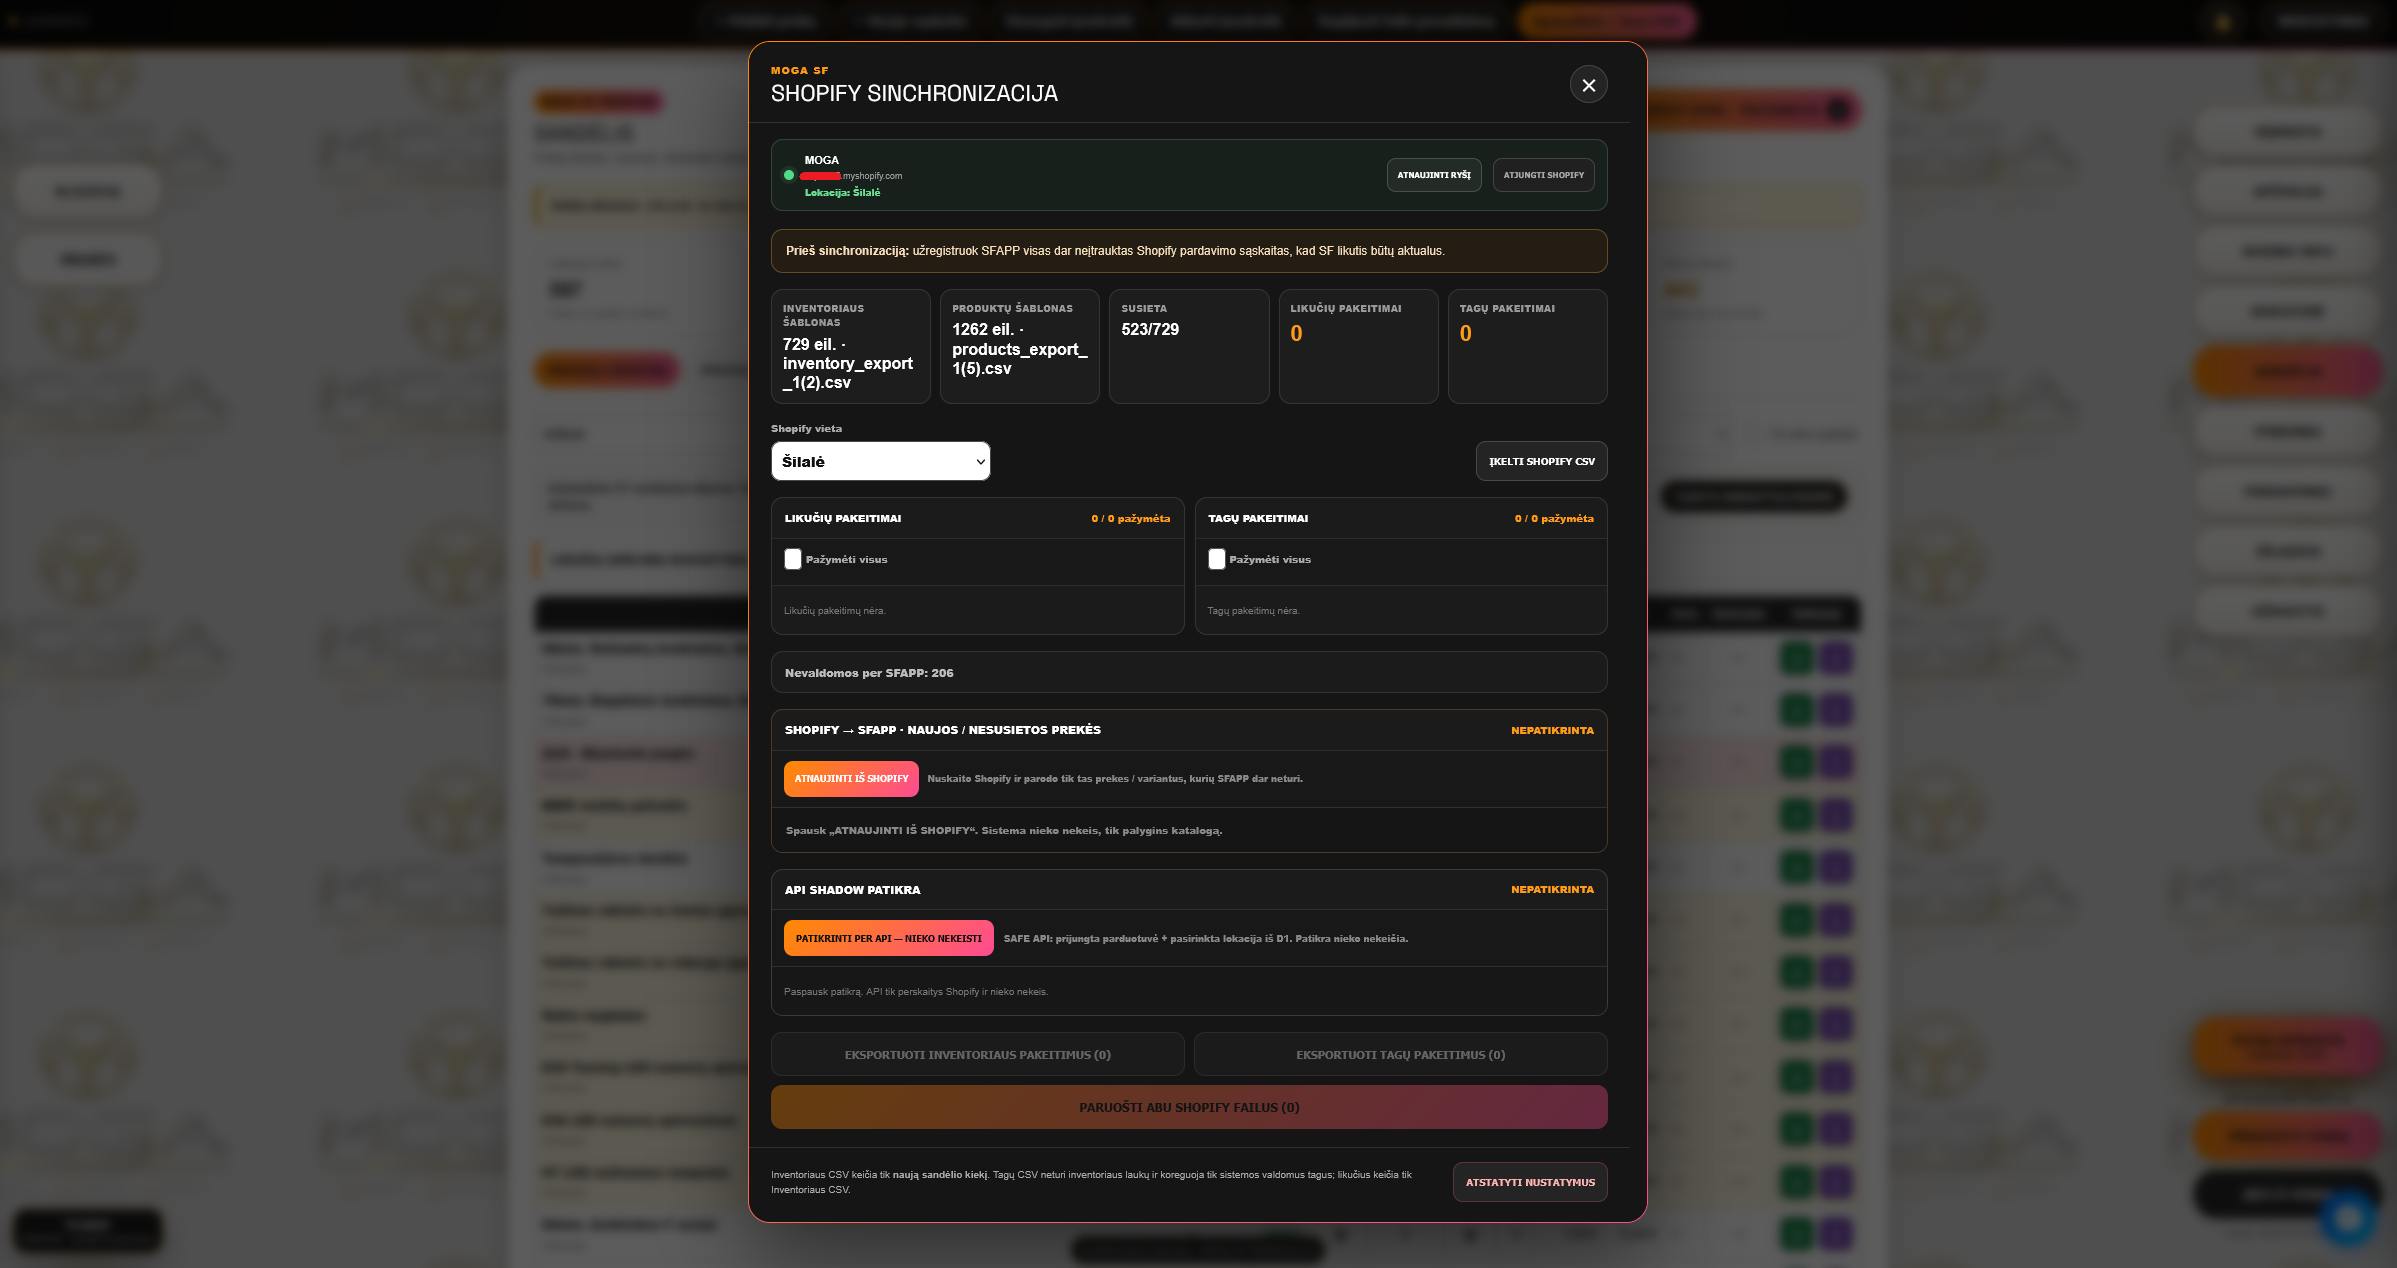Viewport: 2397px width, 1268px height.
Task: Click the Įkelti Shopify CSV button
Action: pyautogui.click(x=1541, y=461)
